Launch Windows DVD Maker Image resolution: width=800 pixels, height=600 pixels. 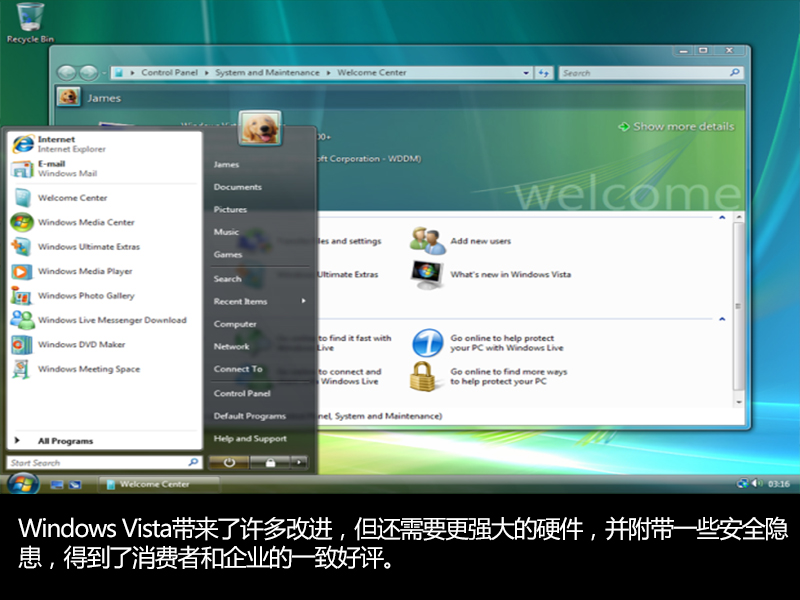[x=105, y=344]
